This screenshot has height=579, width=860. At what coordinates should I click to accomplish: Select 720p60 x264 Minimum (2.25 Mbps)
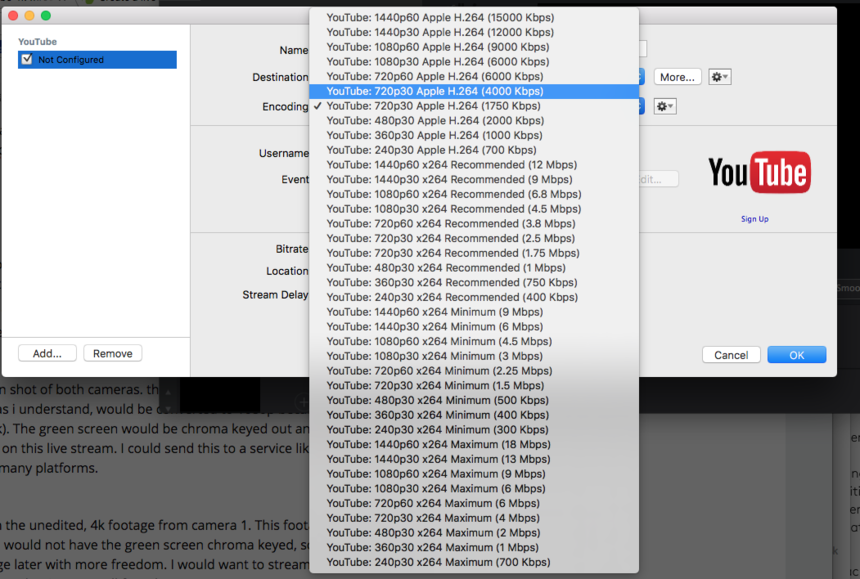tap(474, 371)
